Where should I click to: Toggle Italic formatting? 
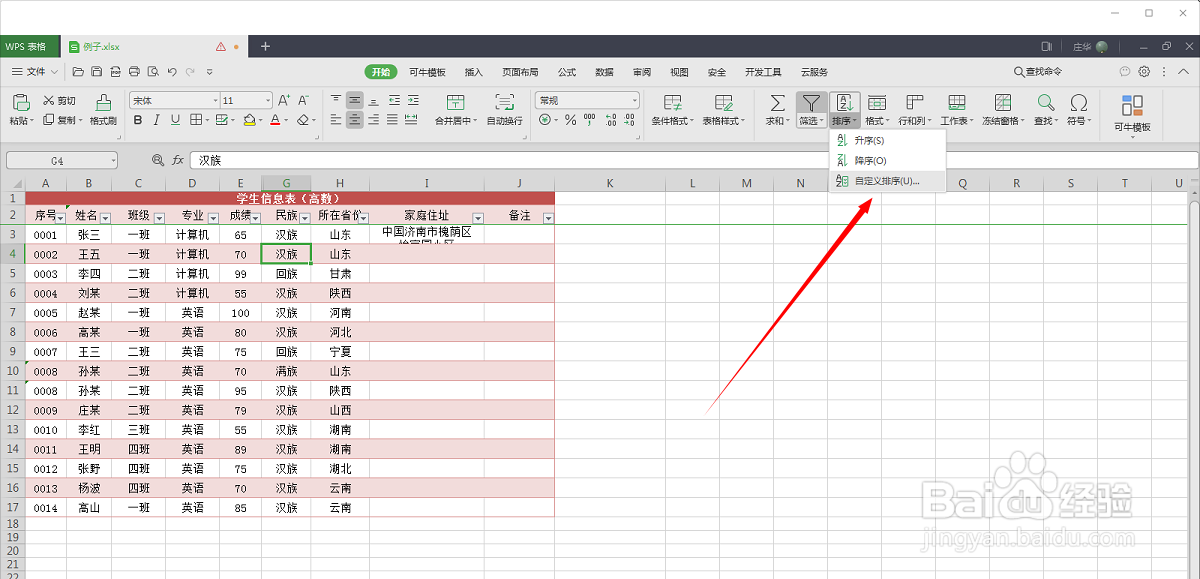pyautogui.click(x=157, y=120)
